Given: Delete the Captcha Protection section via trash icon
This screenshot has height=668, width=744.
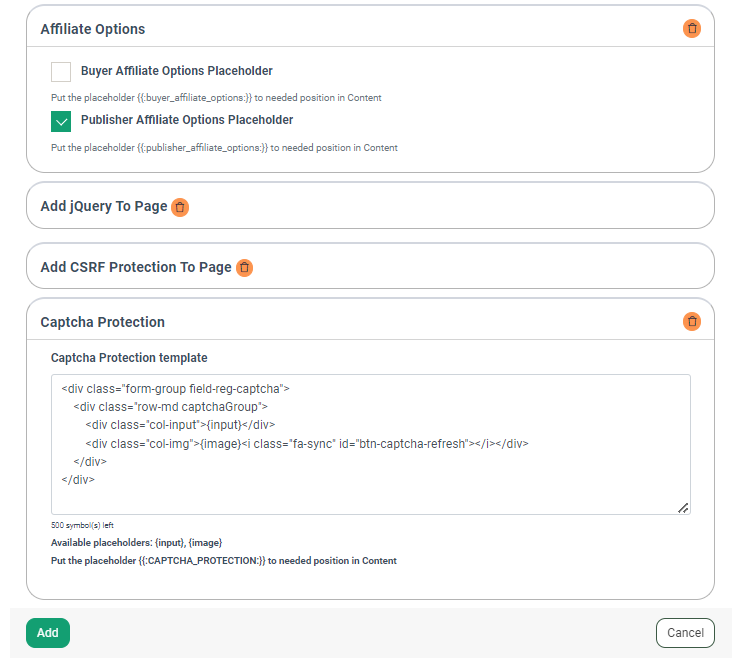Looking at the screenshot, I should (x=692, y=322).
